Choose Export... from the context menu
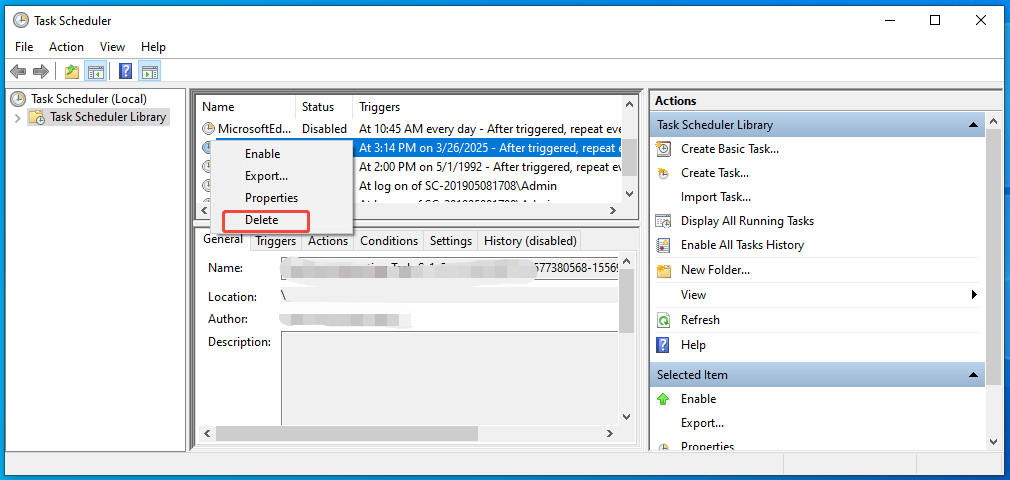This screenshot has width=1010, height=480. click(282, 176)
